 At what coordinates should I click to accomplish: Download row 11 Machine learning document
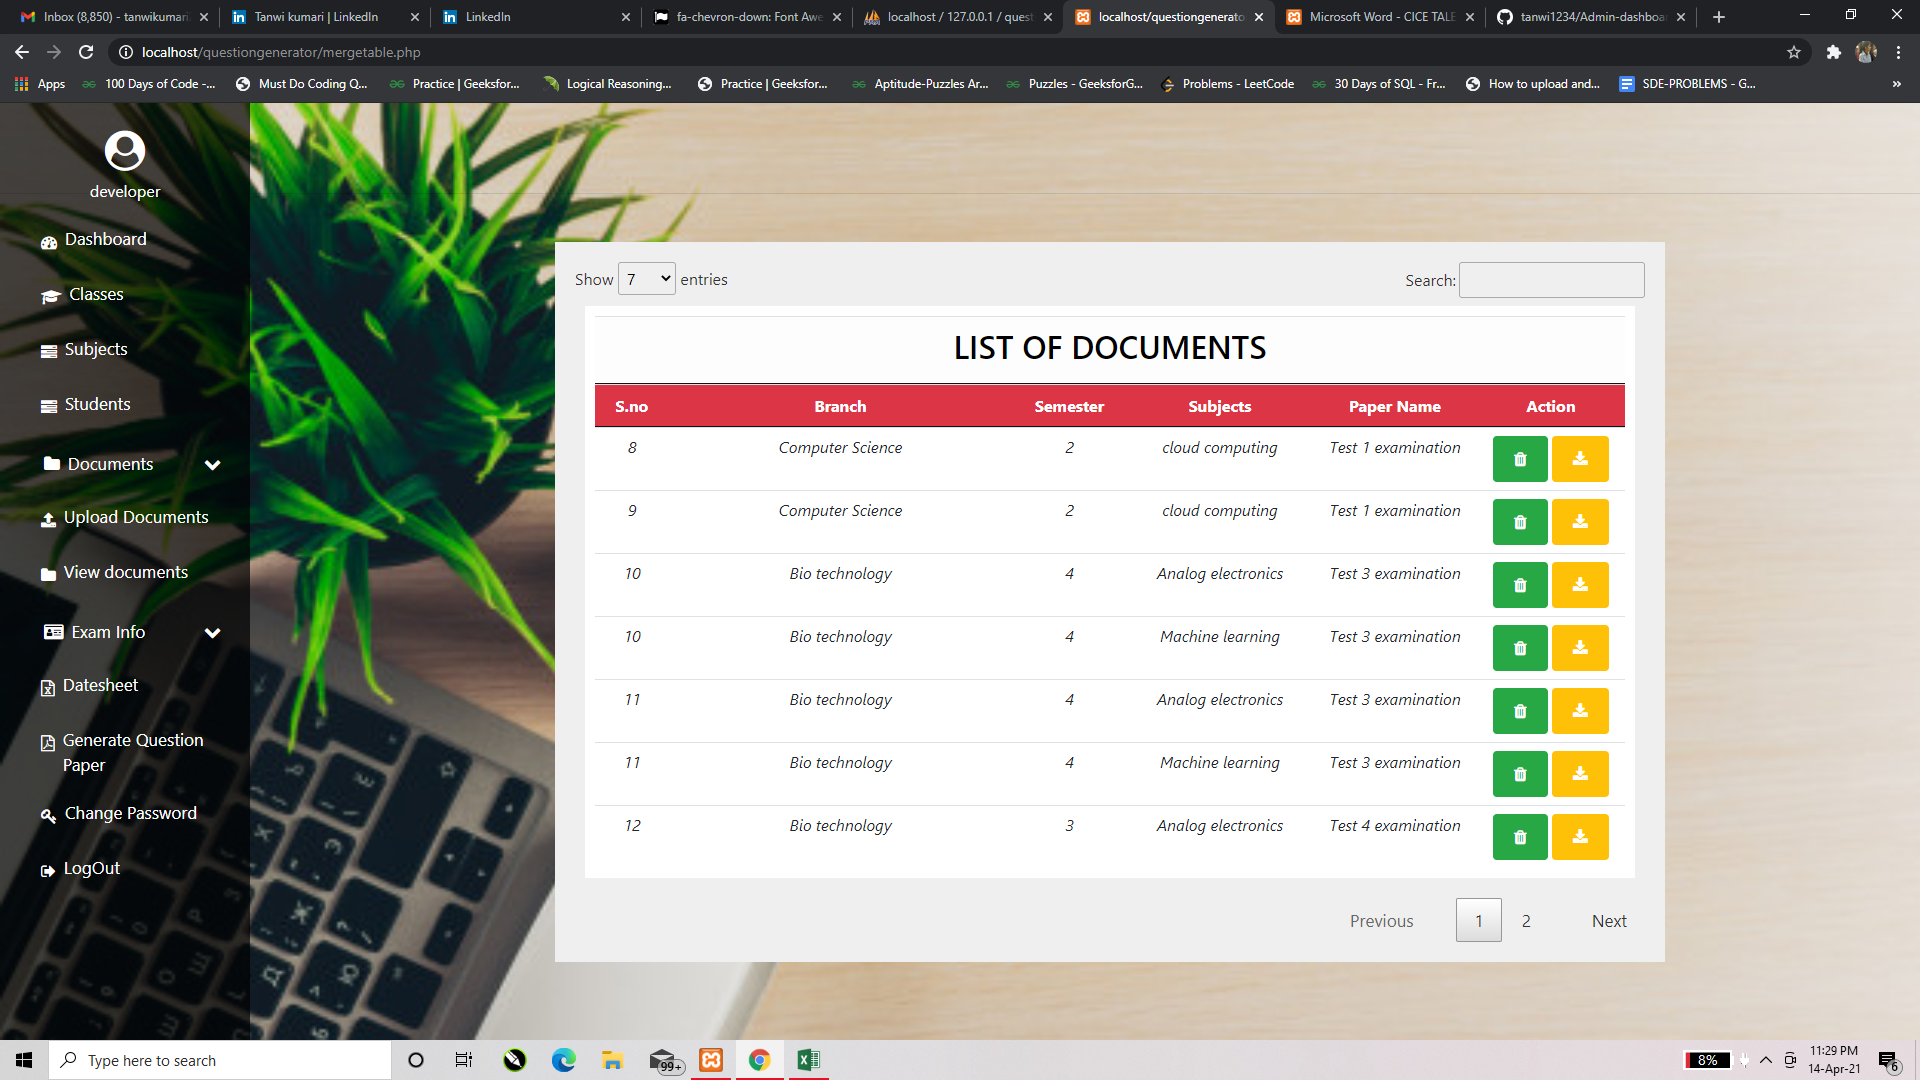pyautogui.click(x=1580, y=774)
